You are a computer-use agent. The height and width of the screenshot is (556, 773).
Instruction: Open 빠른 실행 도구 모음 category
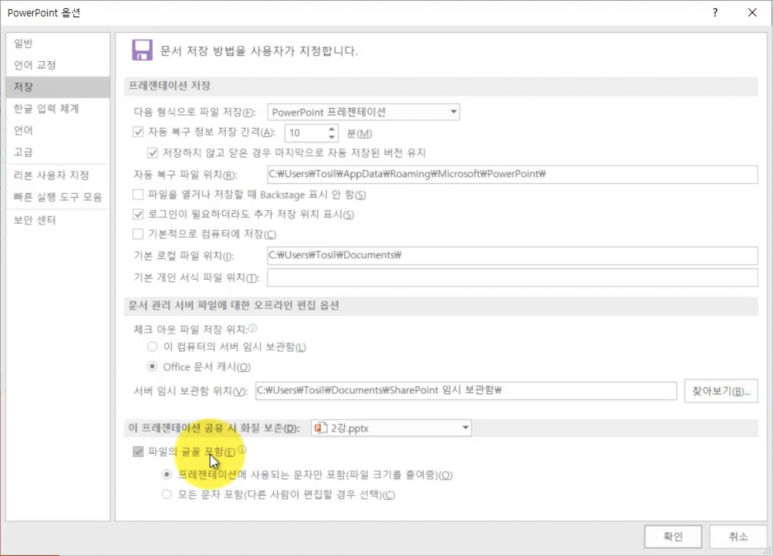[x=58, y=197]
